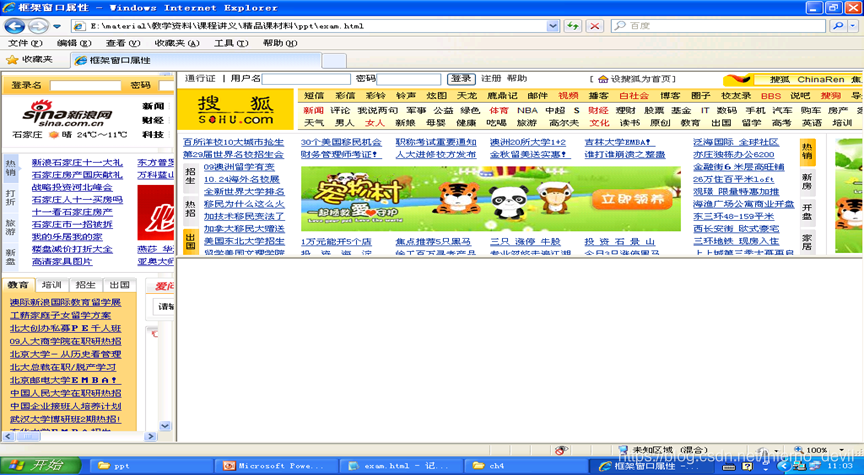Select the 热招 side tab in Sohu frame
This screenshot has height=475, width=864.
point(190,208)
